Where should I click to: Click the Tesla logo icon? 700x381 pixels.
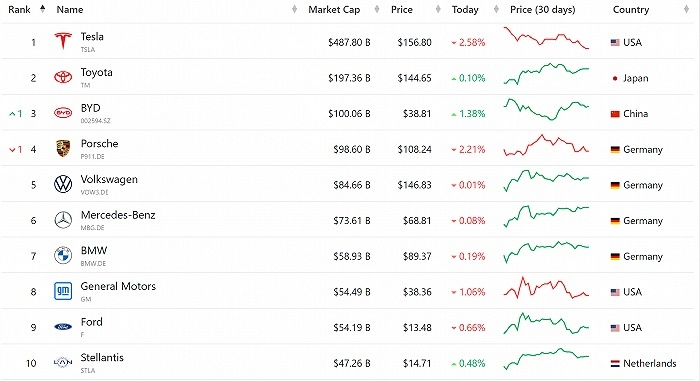pyautogui.click(x=63, y=42)
